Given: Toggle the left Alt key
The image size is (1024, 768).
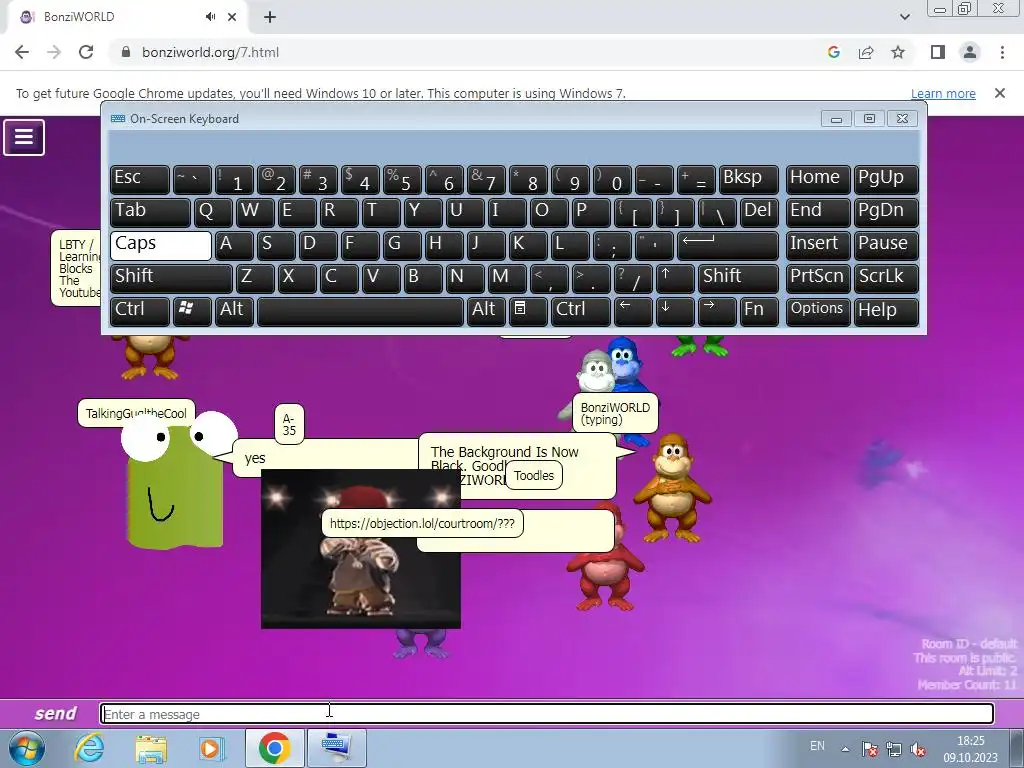Looking at the screenshot, I should pos(234,311).
